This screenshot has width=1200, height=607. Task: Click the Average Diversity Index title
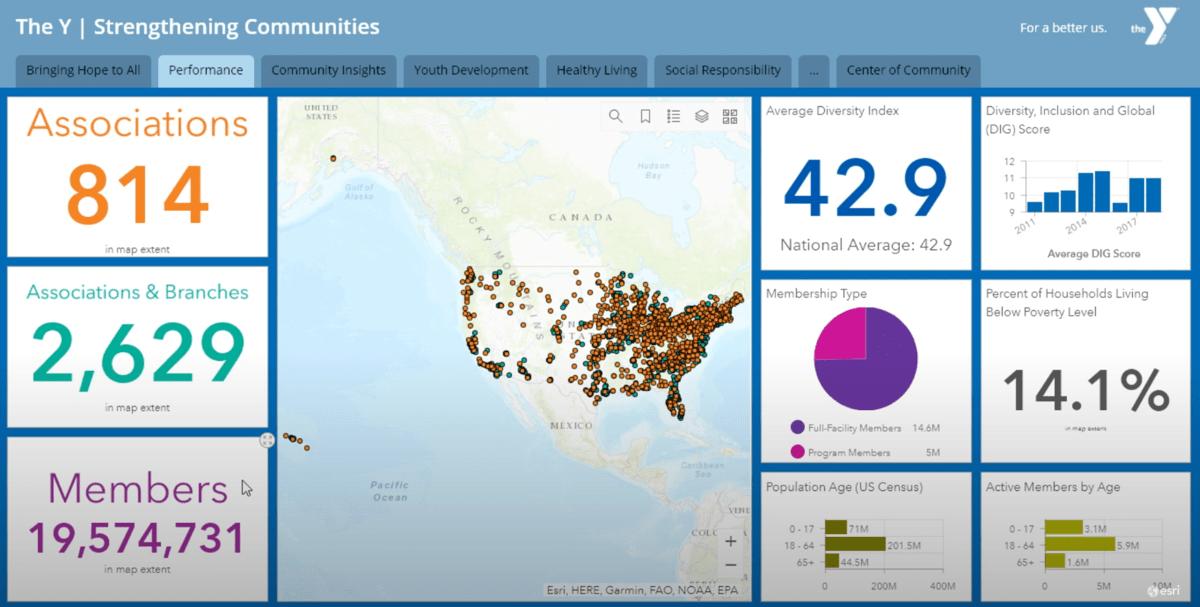tap(832, 111)
